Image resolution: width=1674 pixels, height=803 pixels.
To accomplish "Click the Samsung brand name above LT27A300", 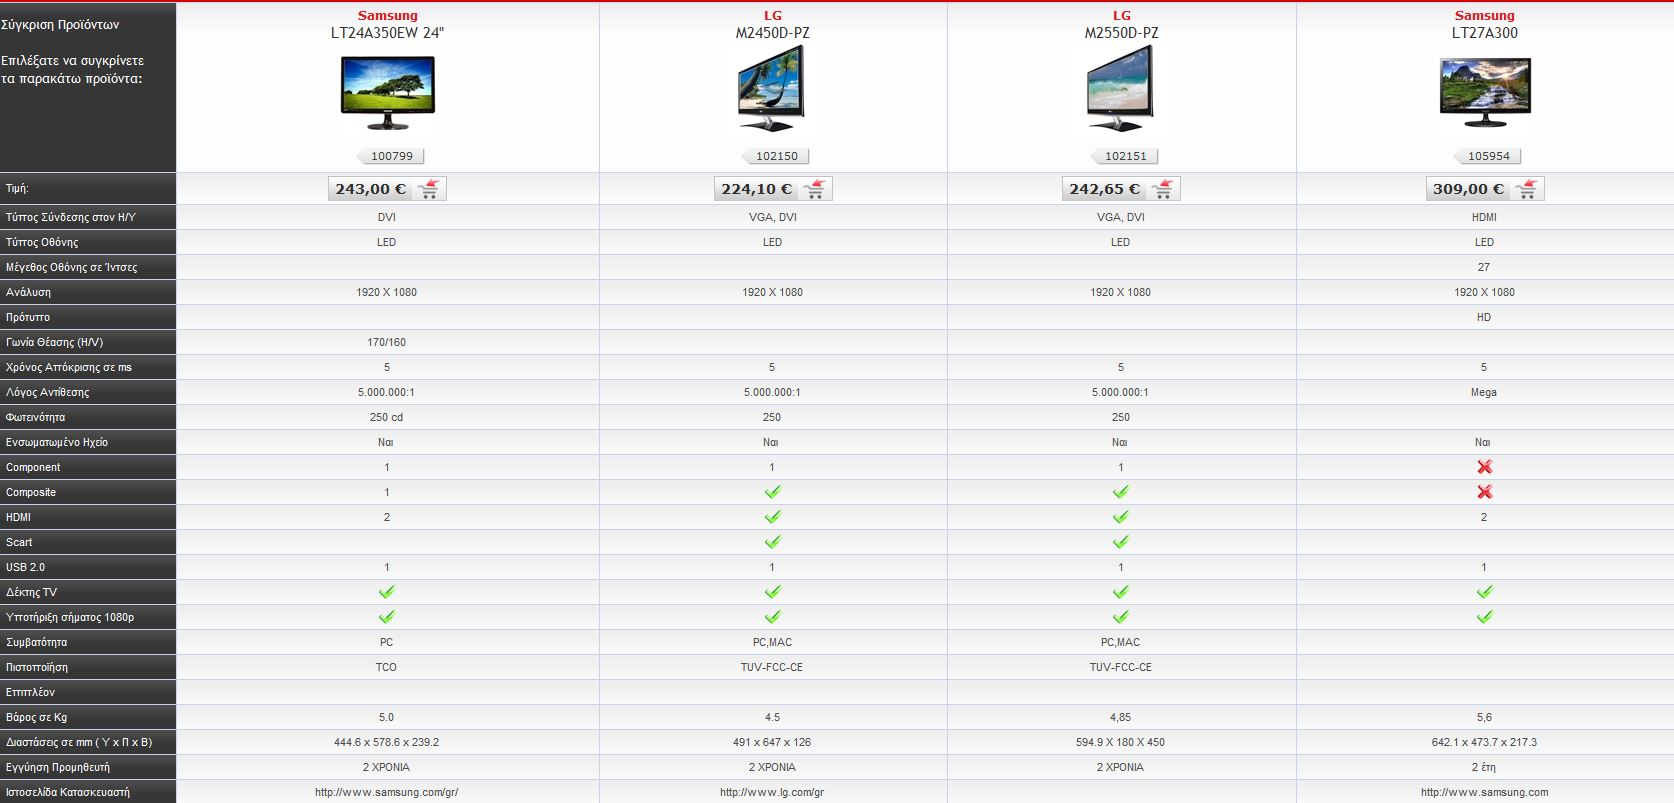I will 1484,15.
